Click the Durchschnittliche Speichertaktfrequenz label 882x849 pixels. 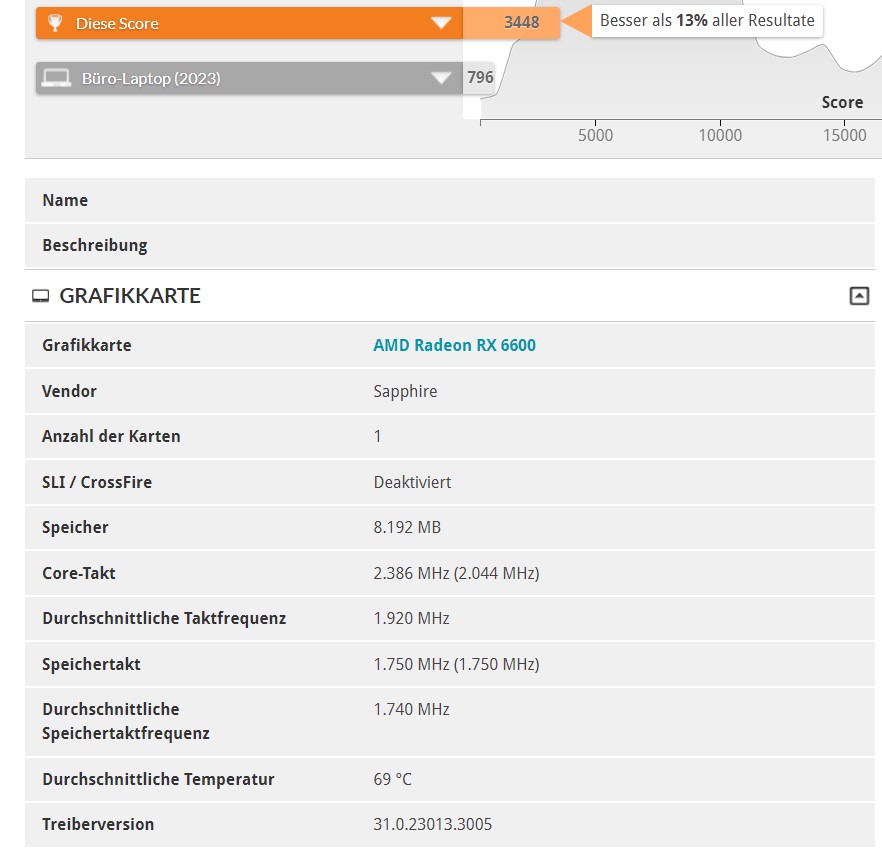pyautogui.click(x=126, y=721)
